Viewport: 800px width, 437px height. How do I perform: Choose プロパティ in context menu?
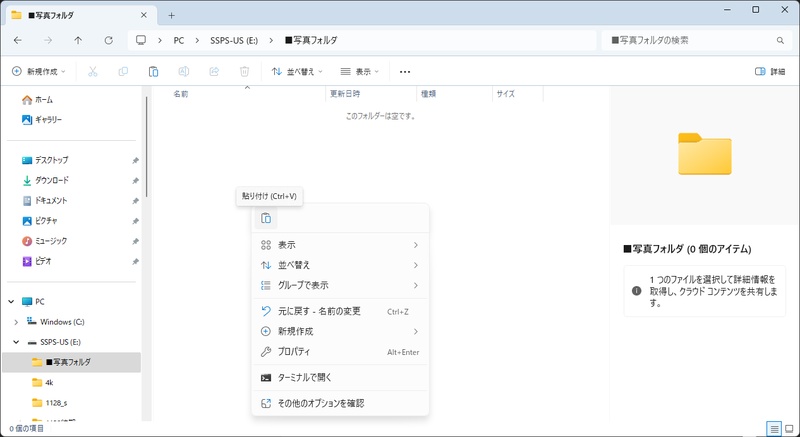pyautogui.click(x=340, y=352)
